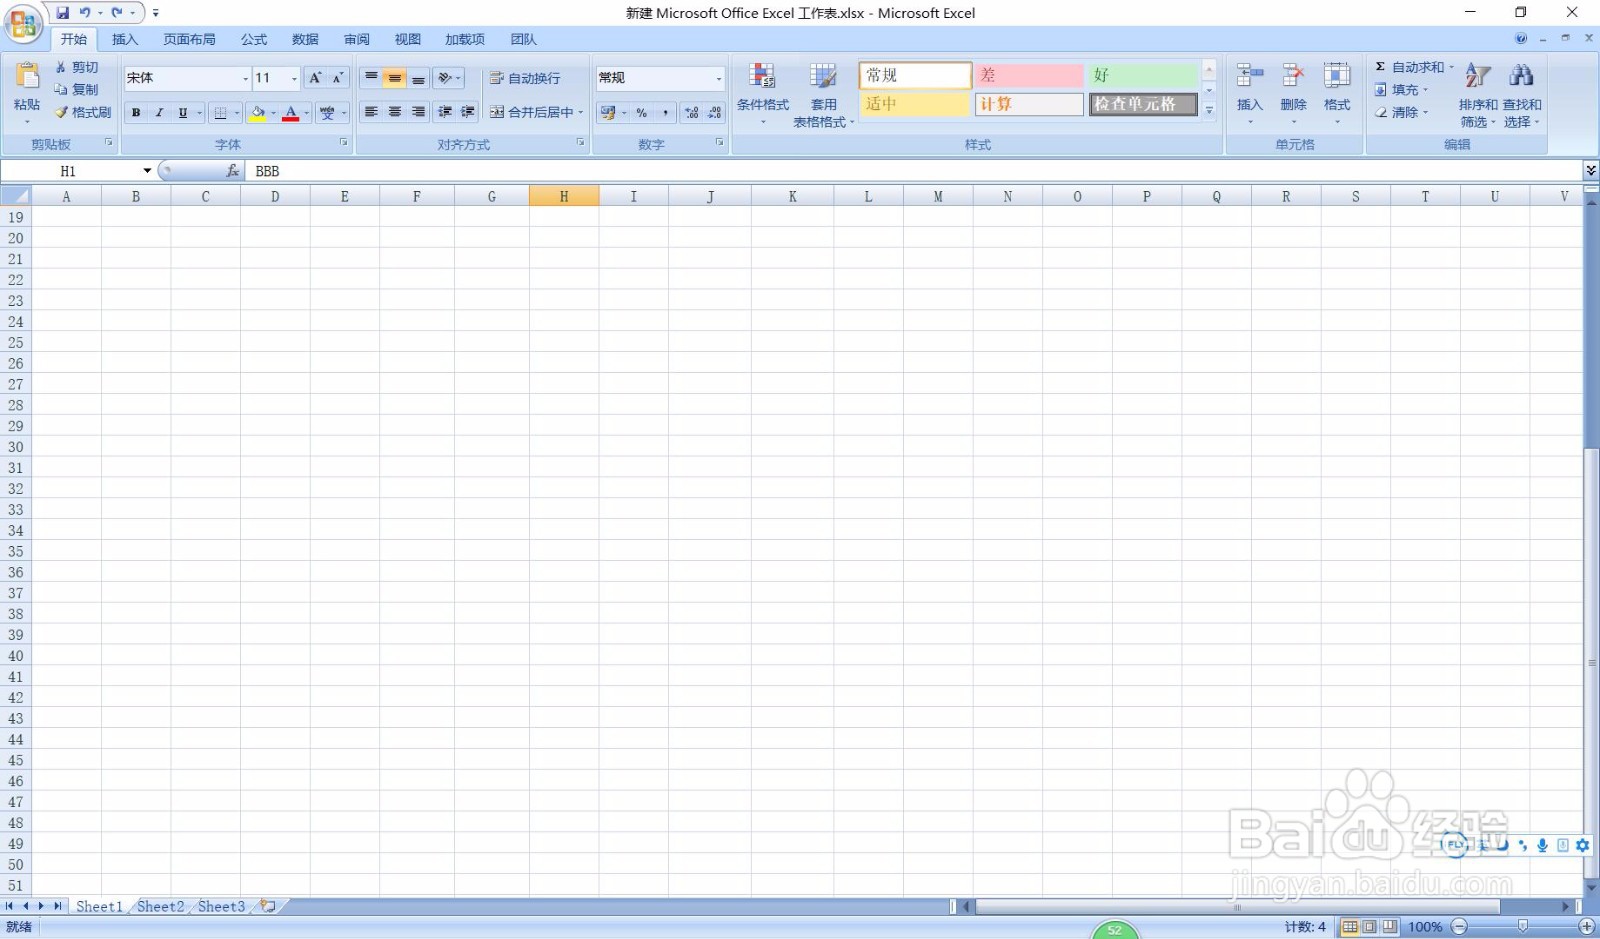Align cell text to the right

[418, 112]
